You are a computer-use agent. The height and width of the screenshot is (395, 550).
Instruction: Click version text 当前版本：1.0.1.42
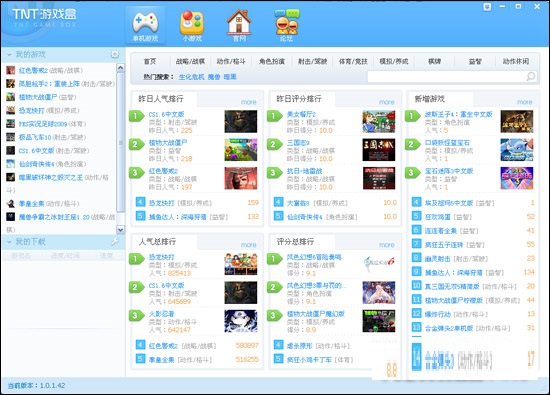point(36,386)
